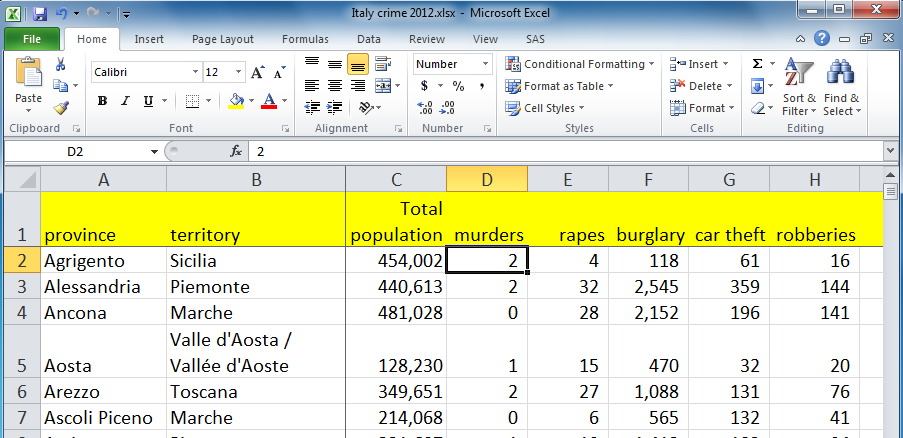Click Decrease Indent icon
The height and width of the screenshot is (438, 903).
tap(312, 108)
